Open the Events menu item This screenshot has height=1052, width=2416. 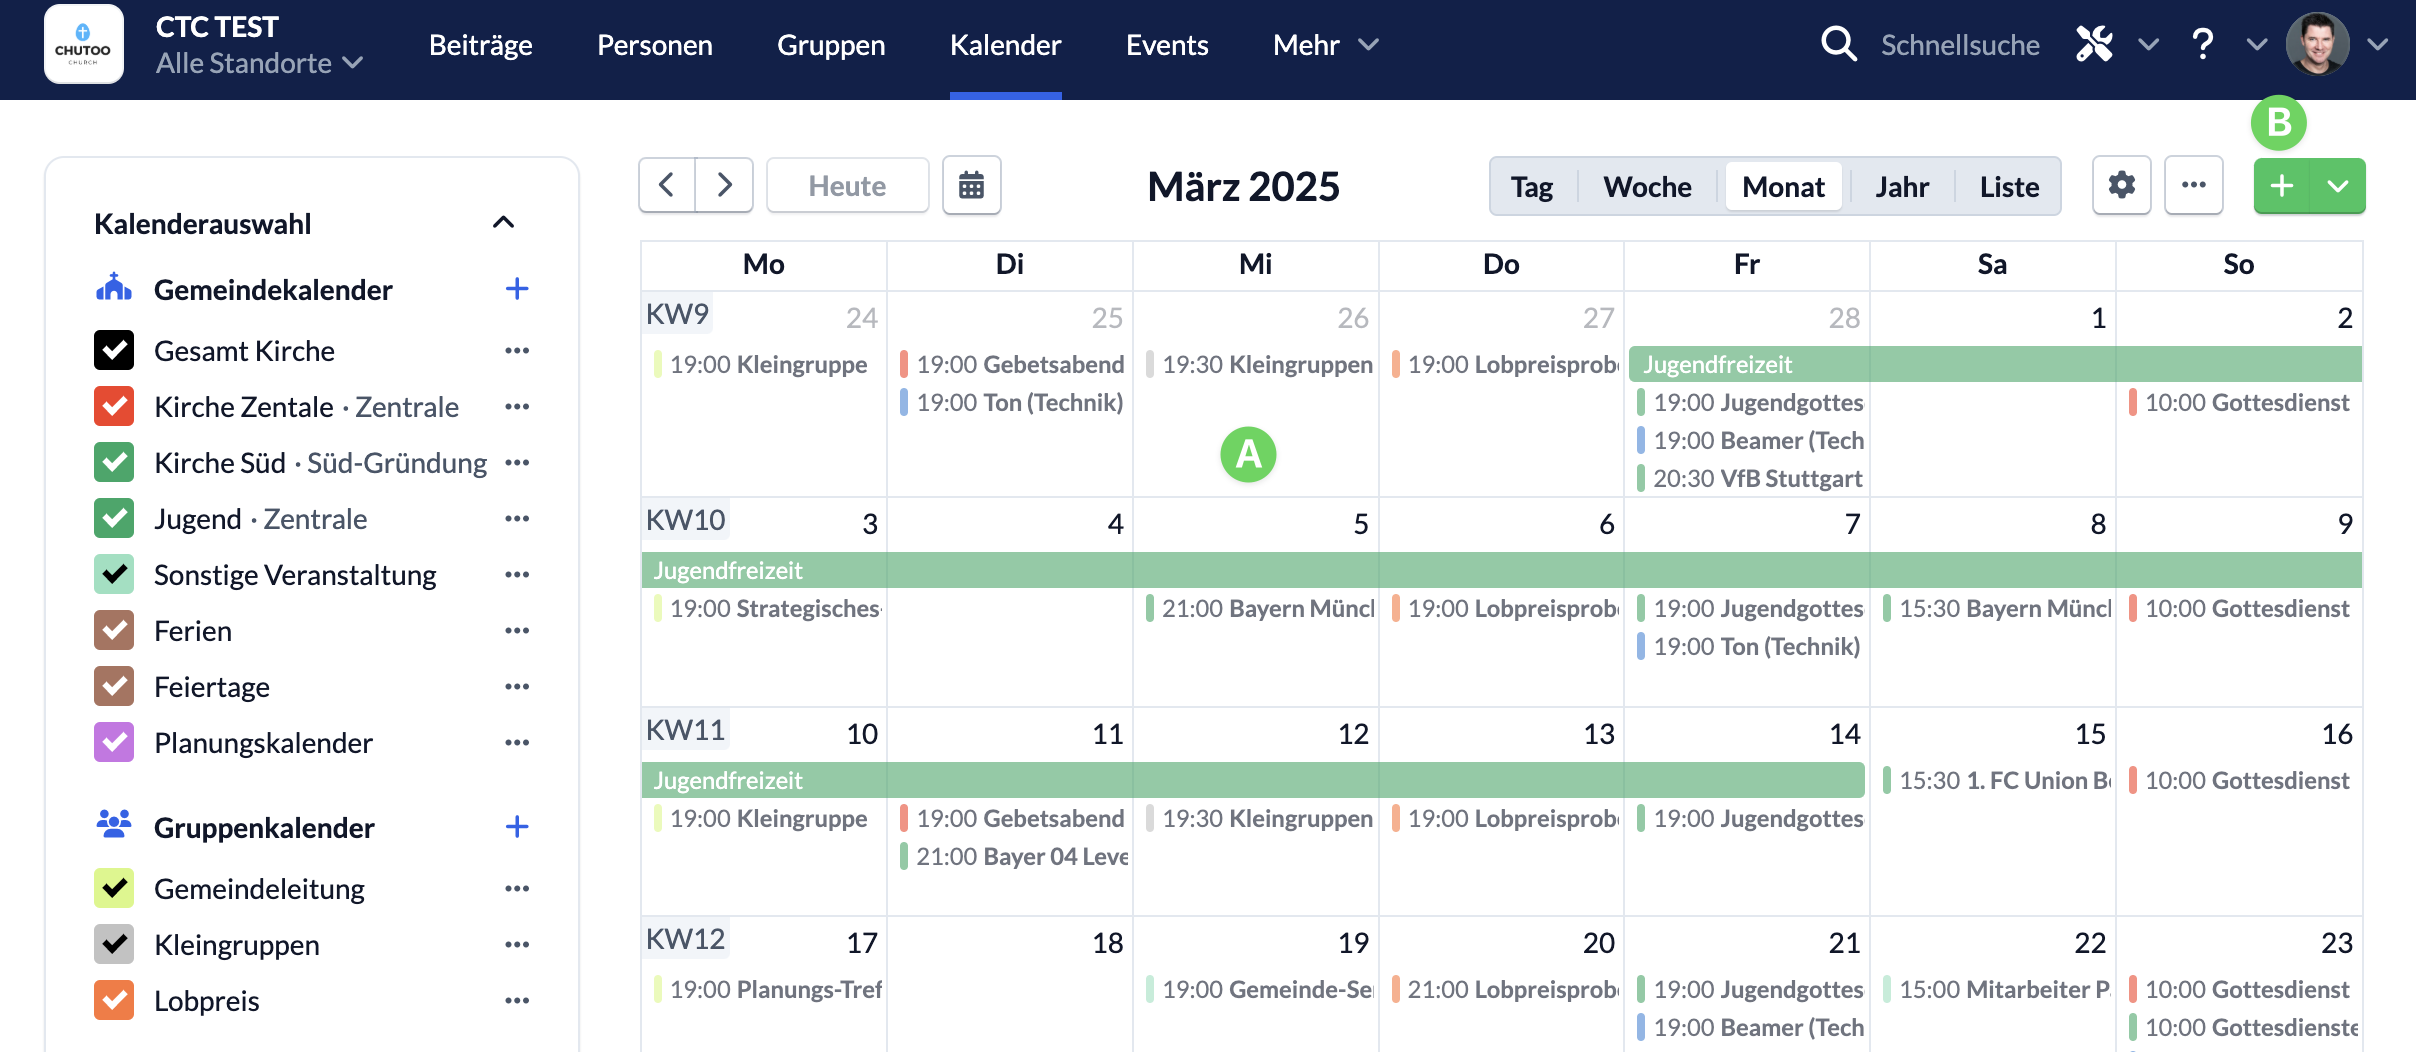tap(1167, 45)
